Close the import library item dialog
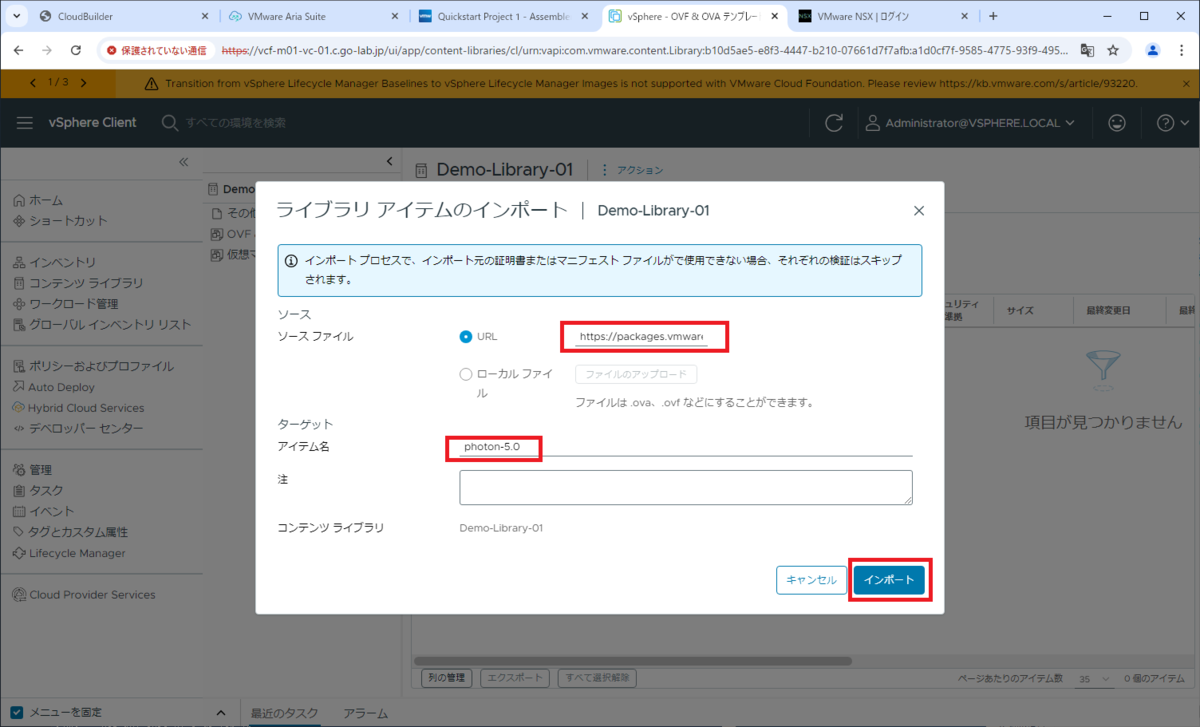Viewport: 1200px width, 727px height. [919, 210]
